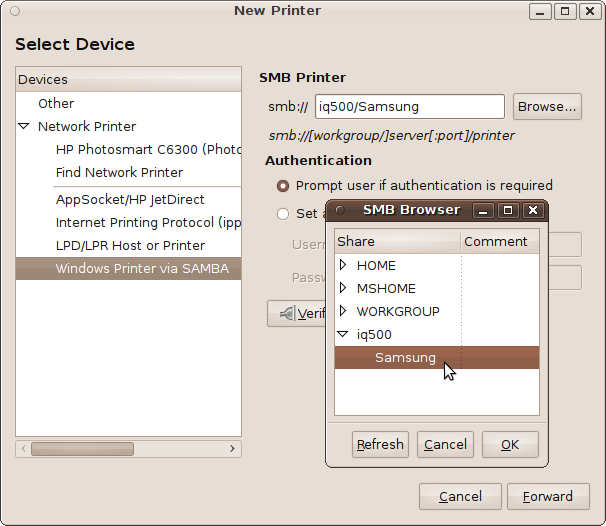Click the Browse... button
Image resolution: width=606 pixels, height=526 pixels.
coord(547,107)
